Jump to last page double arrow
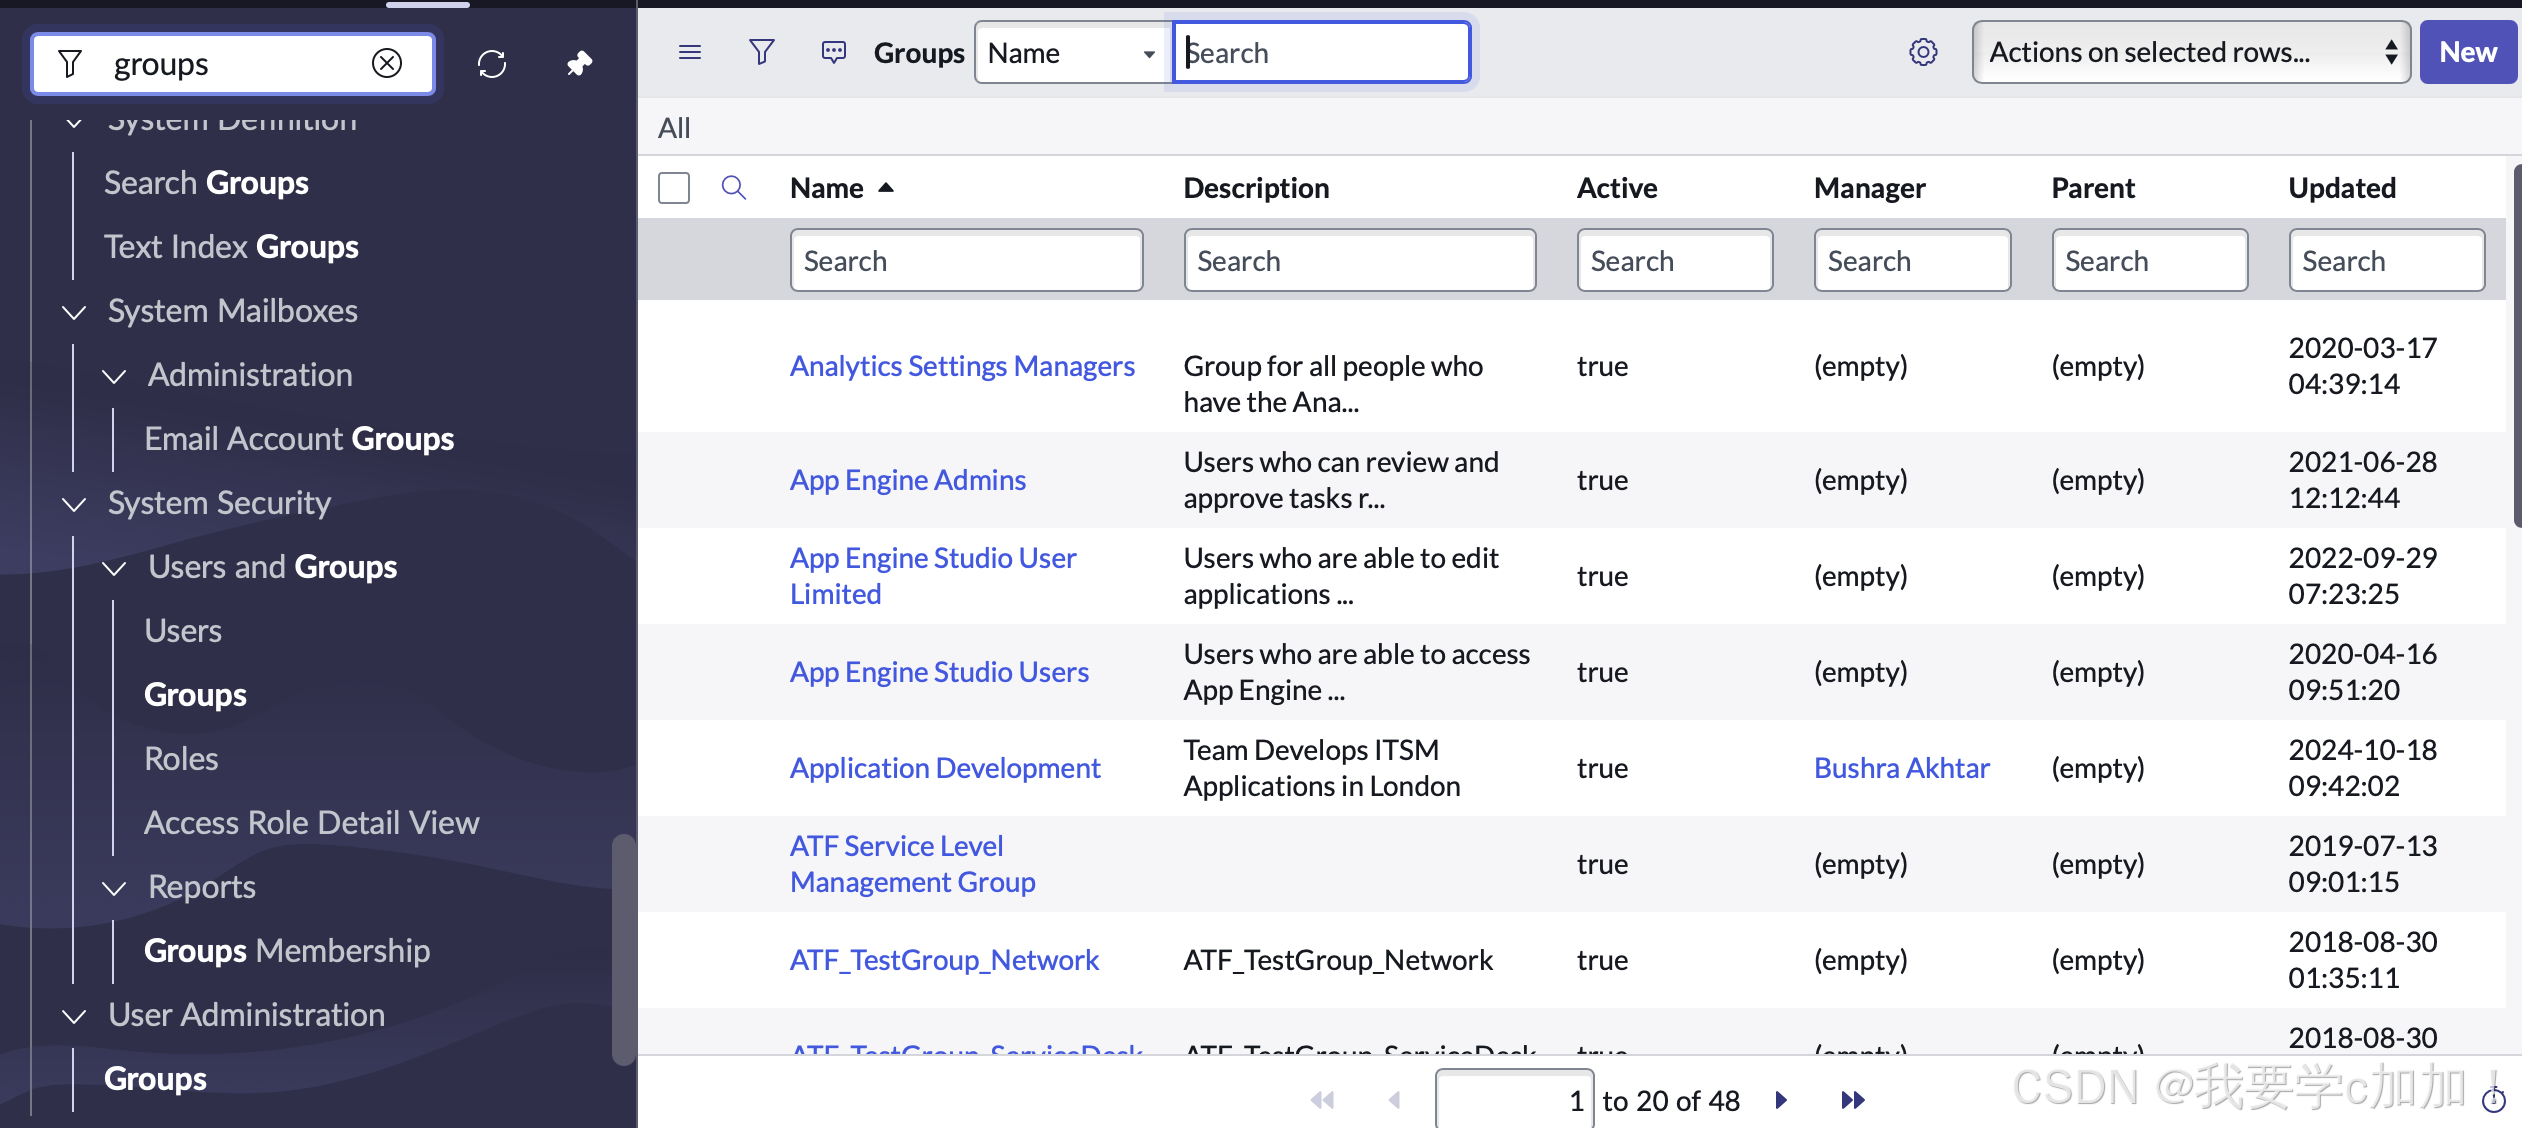2522x1128 pixels. coord(1852,1100)
